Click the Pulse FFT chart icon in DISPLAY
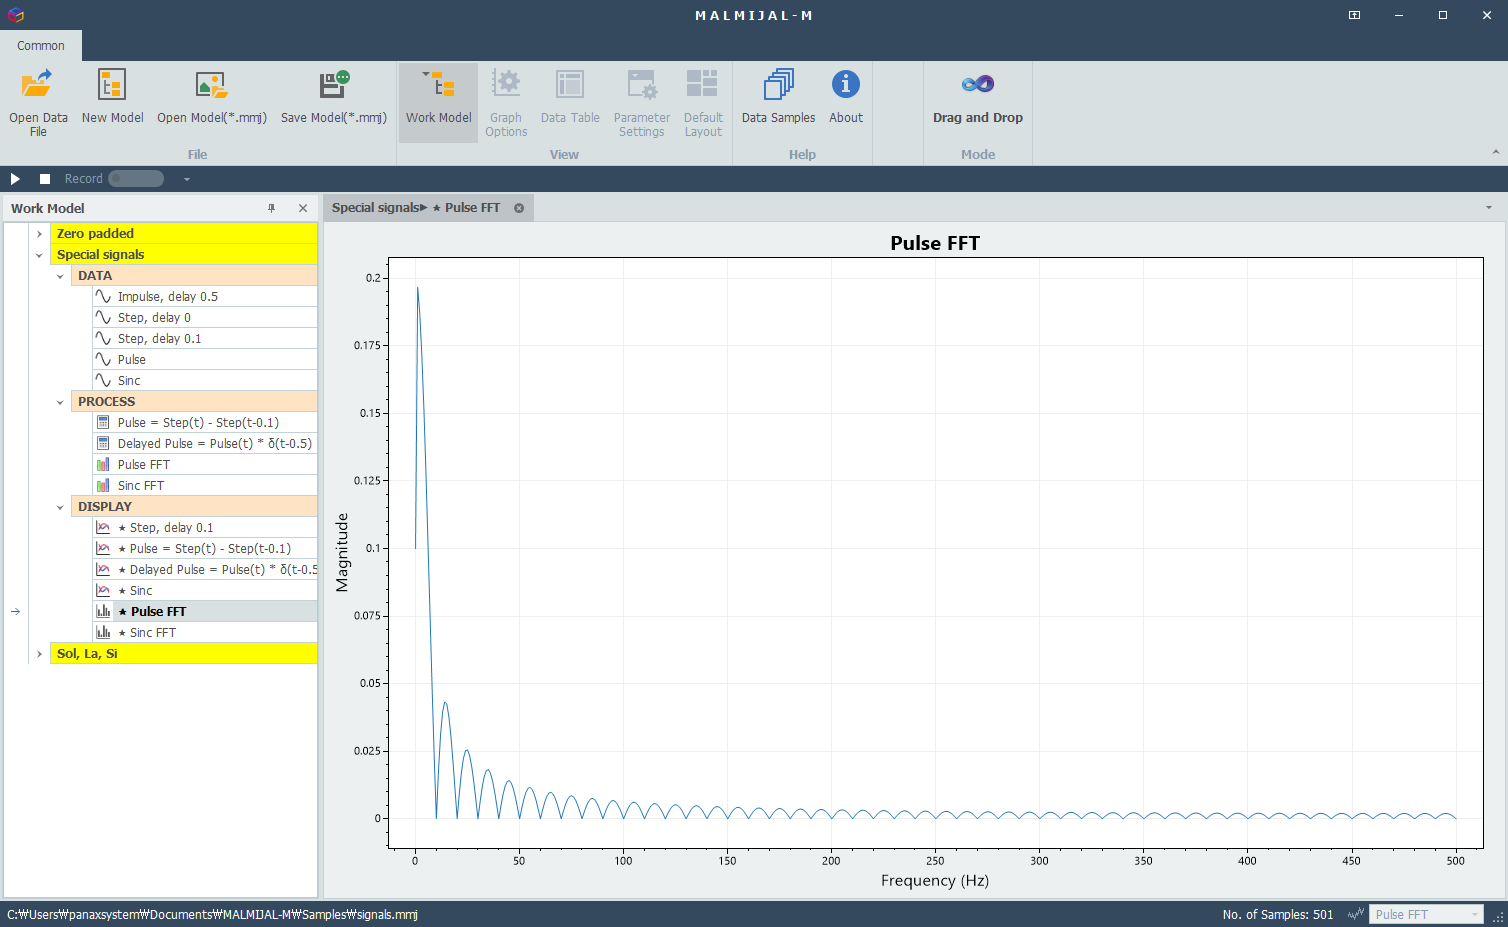The height and width of the screenshot is (927, 1508). (x=103, y=611)
